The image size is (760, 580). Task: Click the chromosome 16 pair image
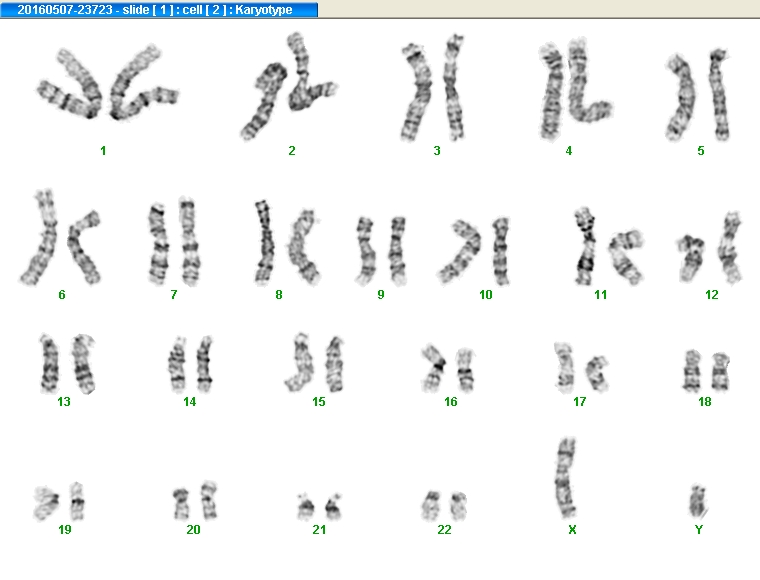(447, 368)
